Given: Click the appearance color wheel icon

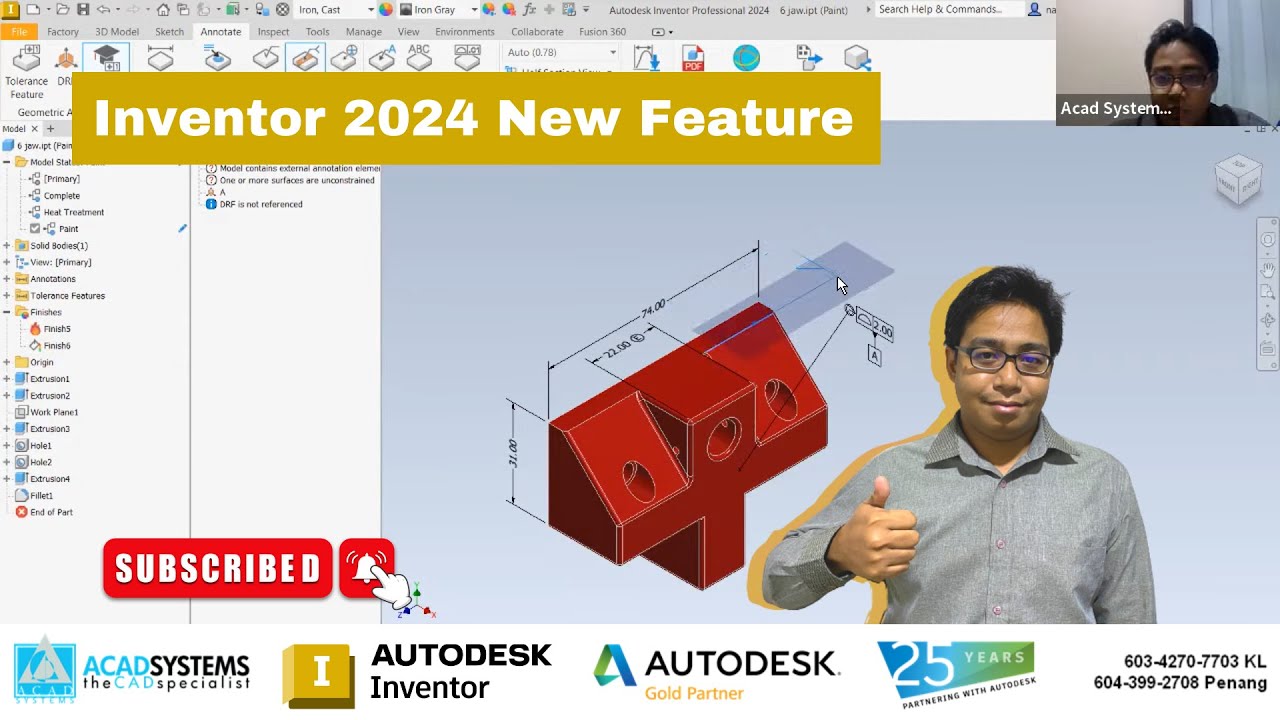Looking at the screenshot, I should [386, 9].
